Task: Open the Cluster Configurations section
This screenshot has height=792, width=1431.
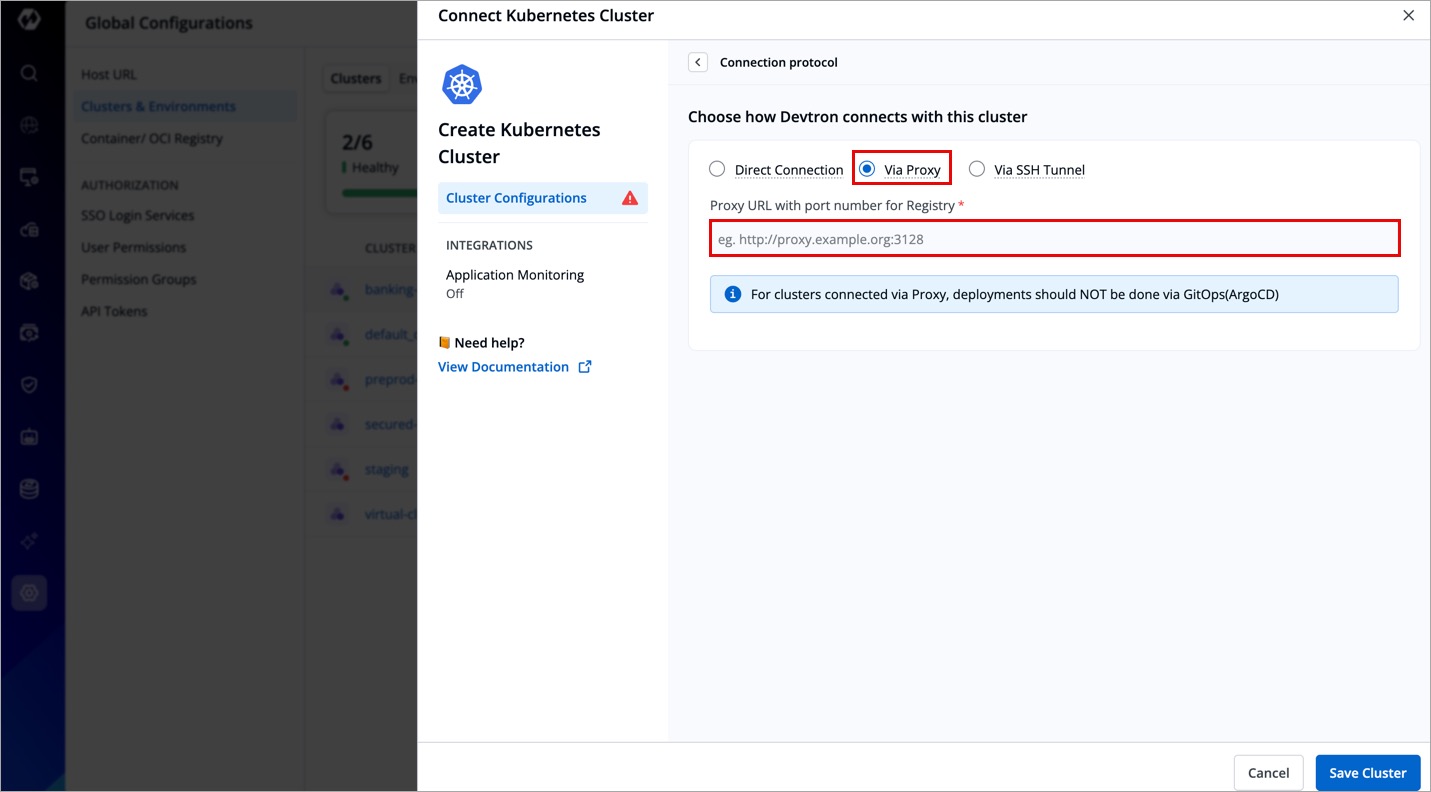Action: pyautogui.click(x=517, y=198)
